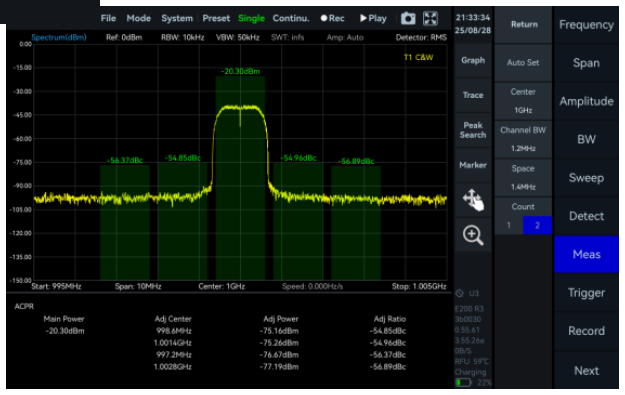Image resolution: width=625 pixels, height=395 pixels.
Task: Click the -56.89dBc channel label on graph
Action: point(356,161)
